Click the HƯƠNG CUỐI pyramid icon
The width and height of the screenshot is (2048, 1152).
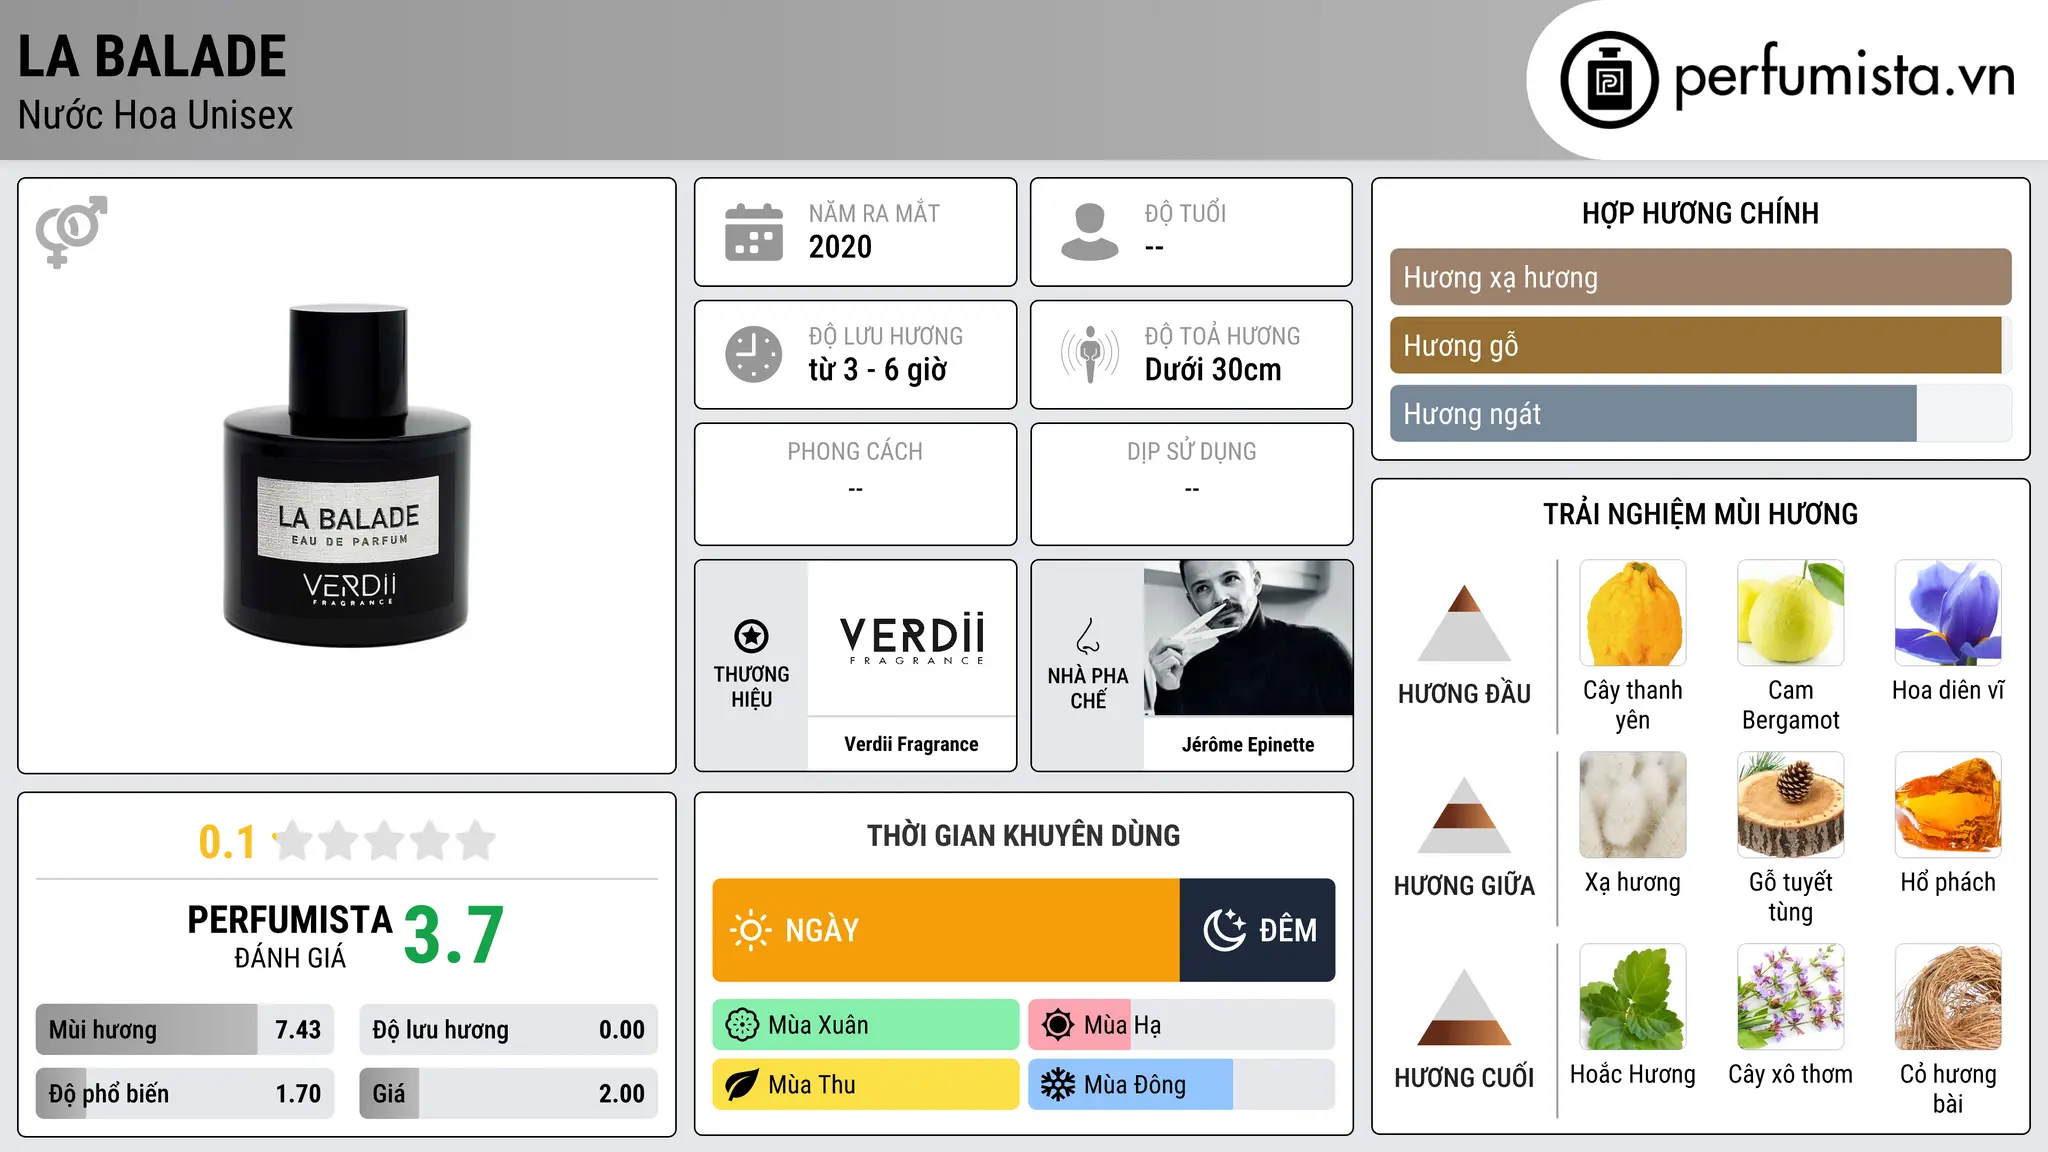tap(1464, 1007)
